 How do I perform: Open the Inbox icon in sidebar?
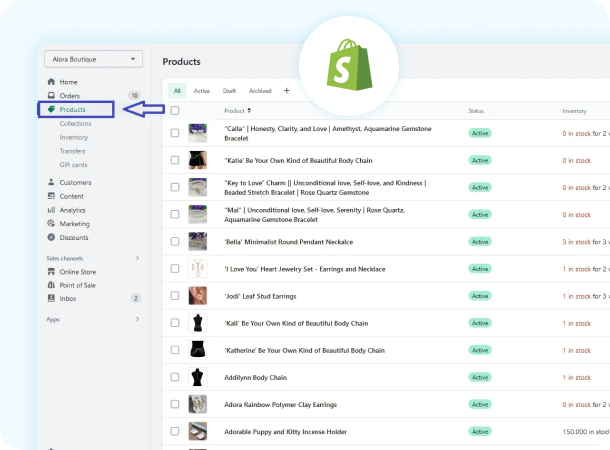pyautogui.click(x=51, y=298)
